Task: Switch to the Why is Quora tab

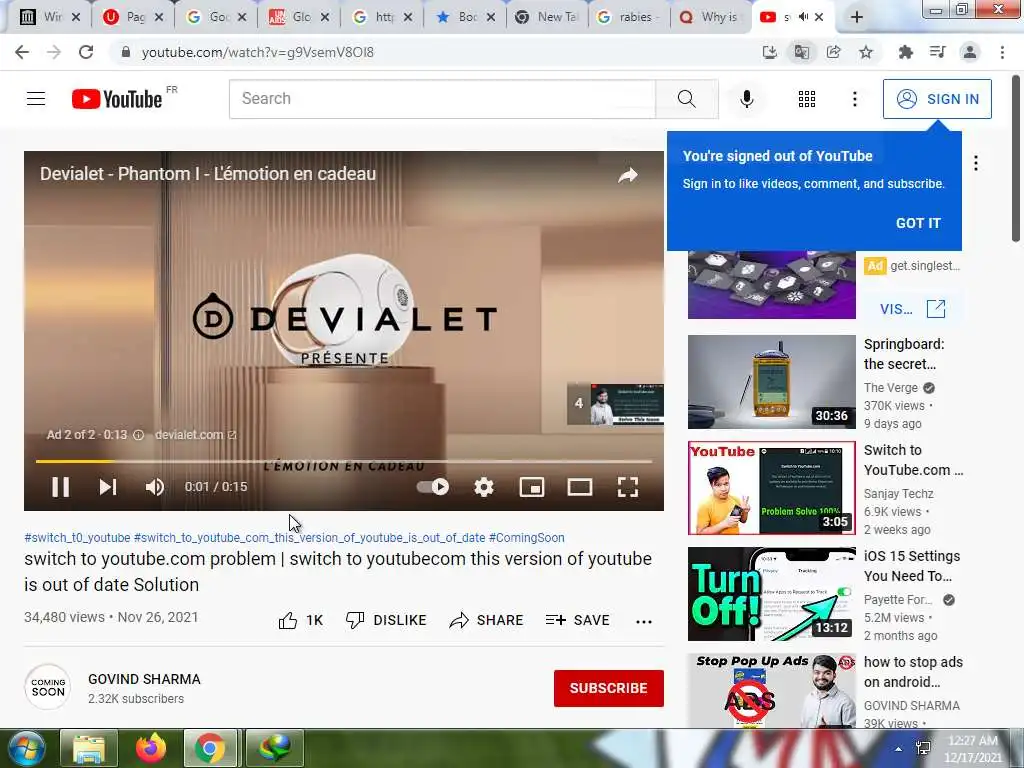Action: click(711, 17)
